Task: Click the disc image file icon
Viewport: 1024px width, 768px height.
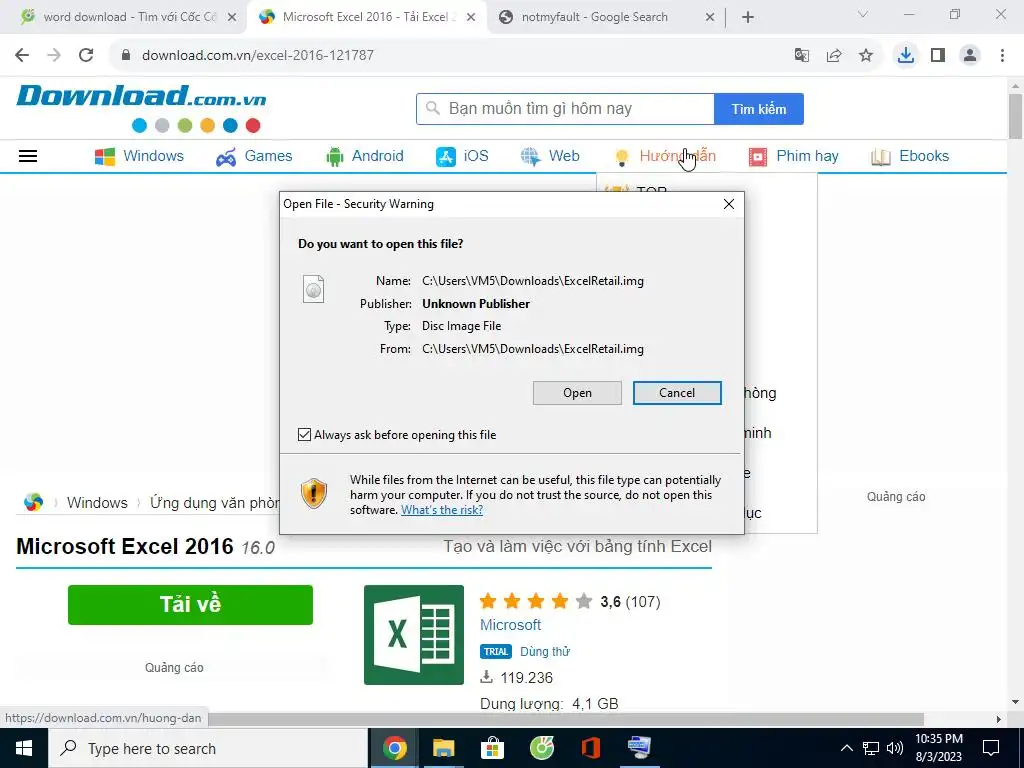Action: (x=313, y=289)
